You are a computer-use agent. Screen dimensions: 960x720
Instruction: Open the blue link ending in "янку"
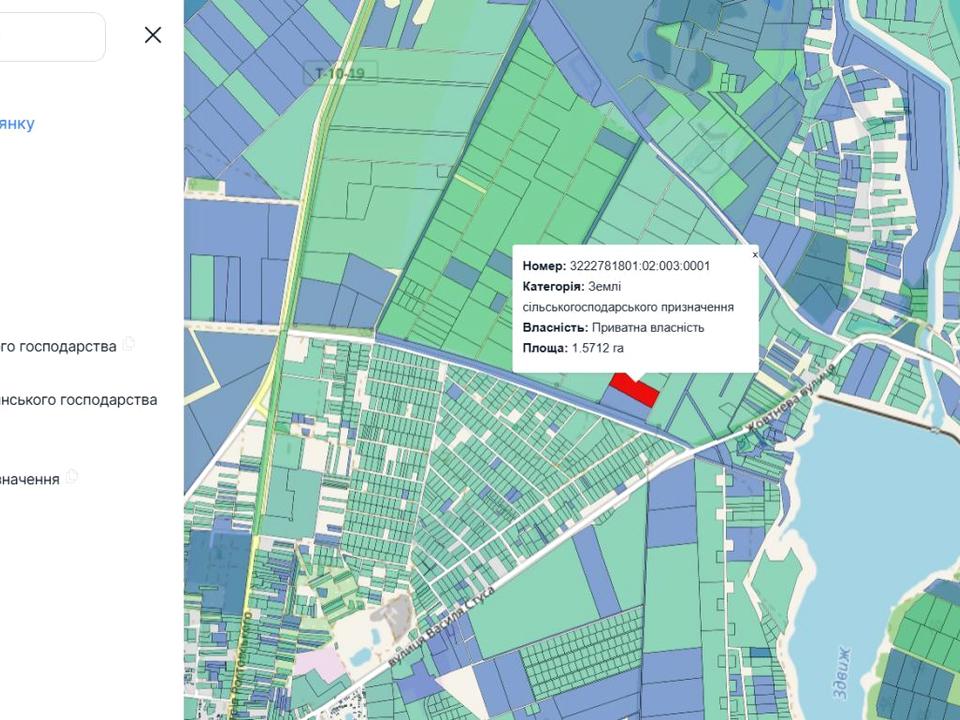17,123
